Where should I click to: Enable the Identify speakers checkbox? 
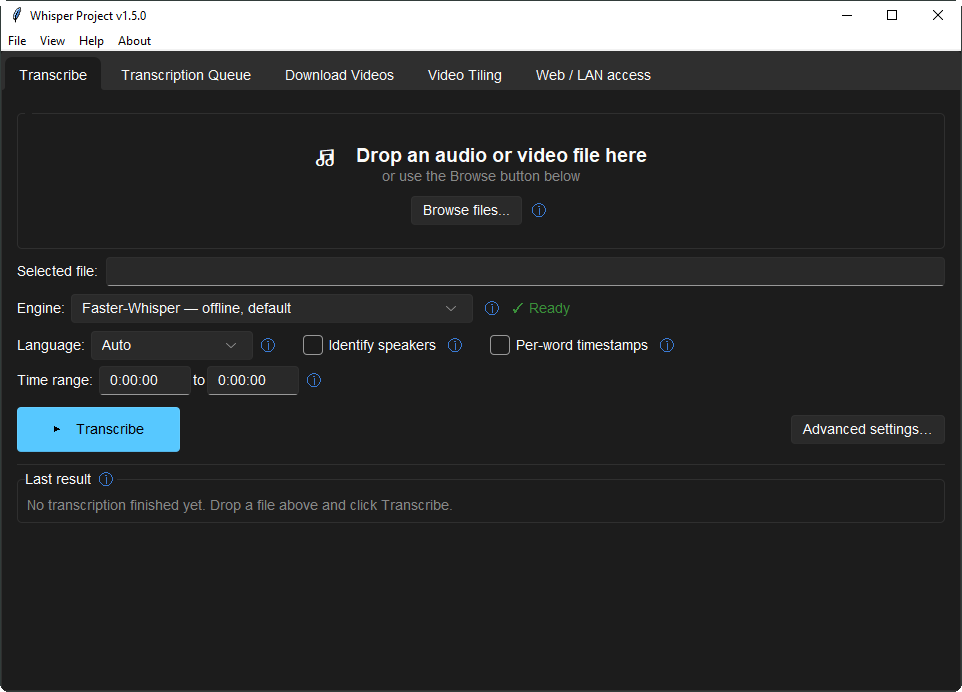pyautogui.click(x=313, y=345)
